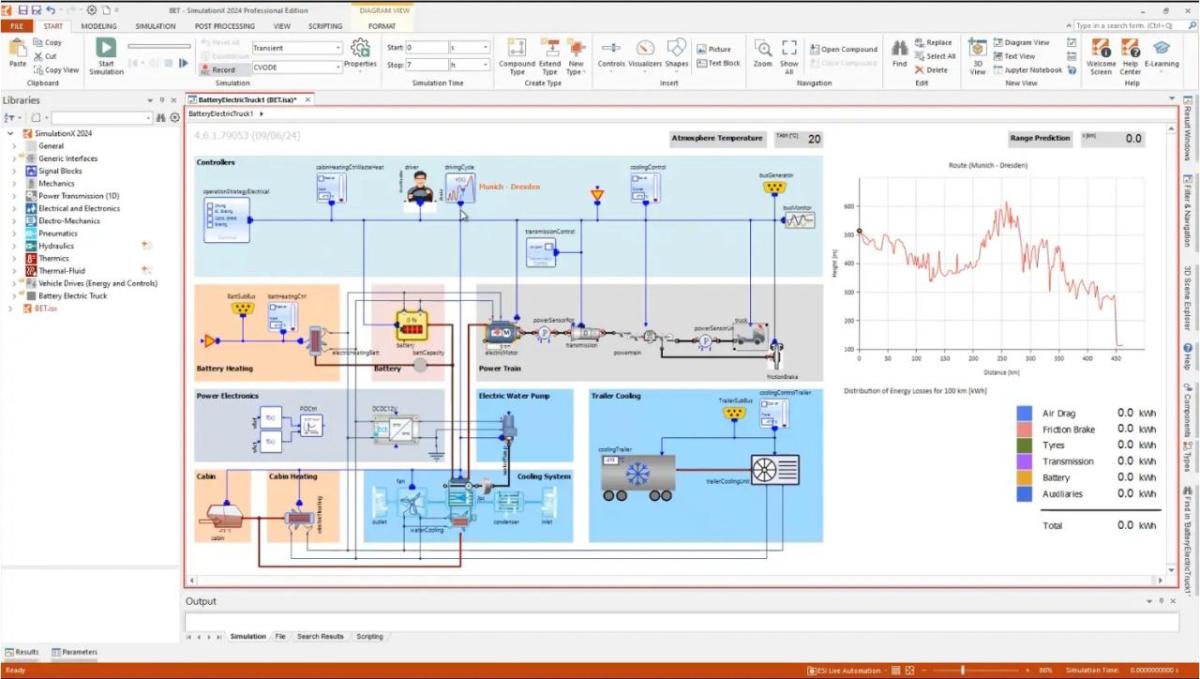Screen dimensions: 1200x679
Task: Click the Start Simulation play button
Action: click(106, 48)
